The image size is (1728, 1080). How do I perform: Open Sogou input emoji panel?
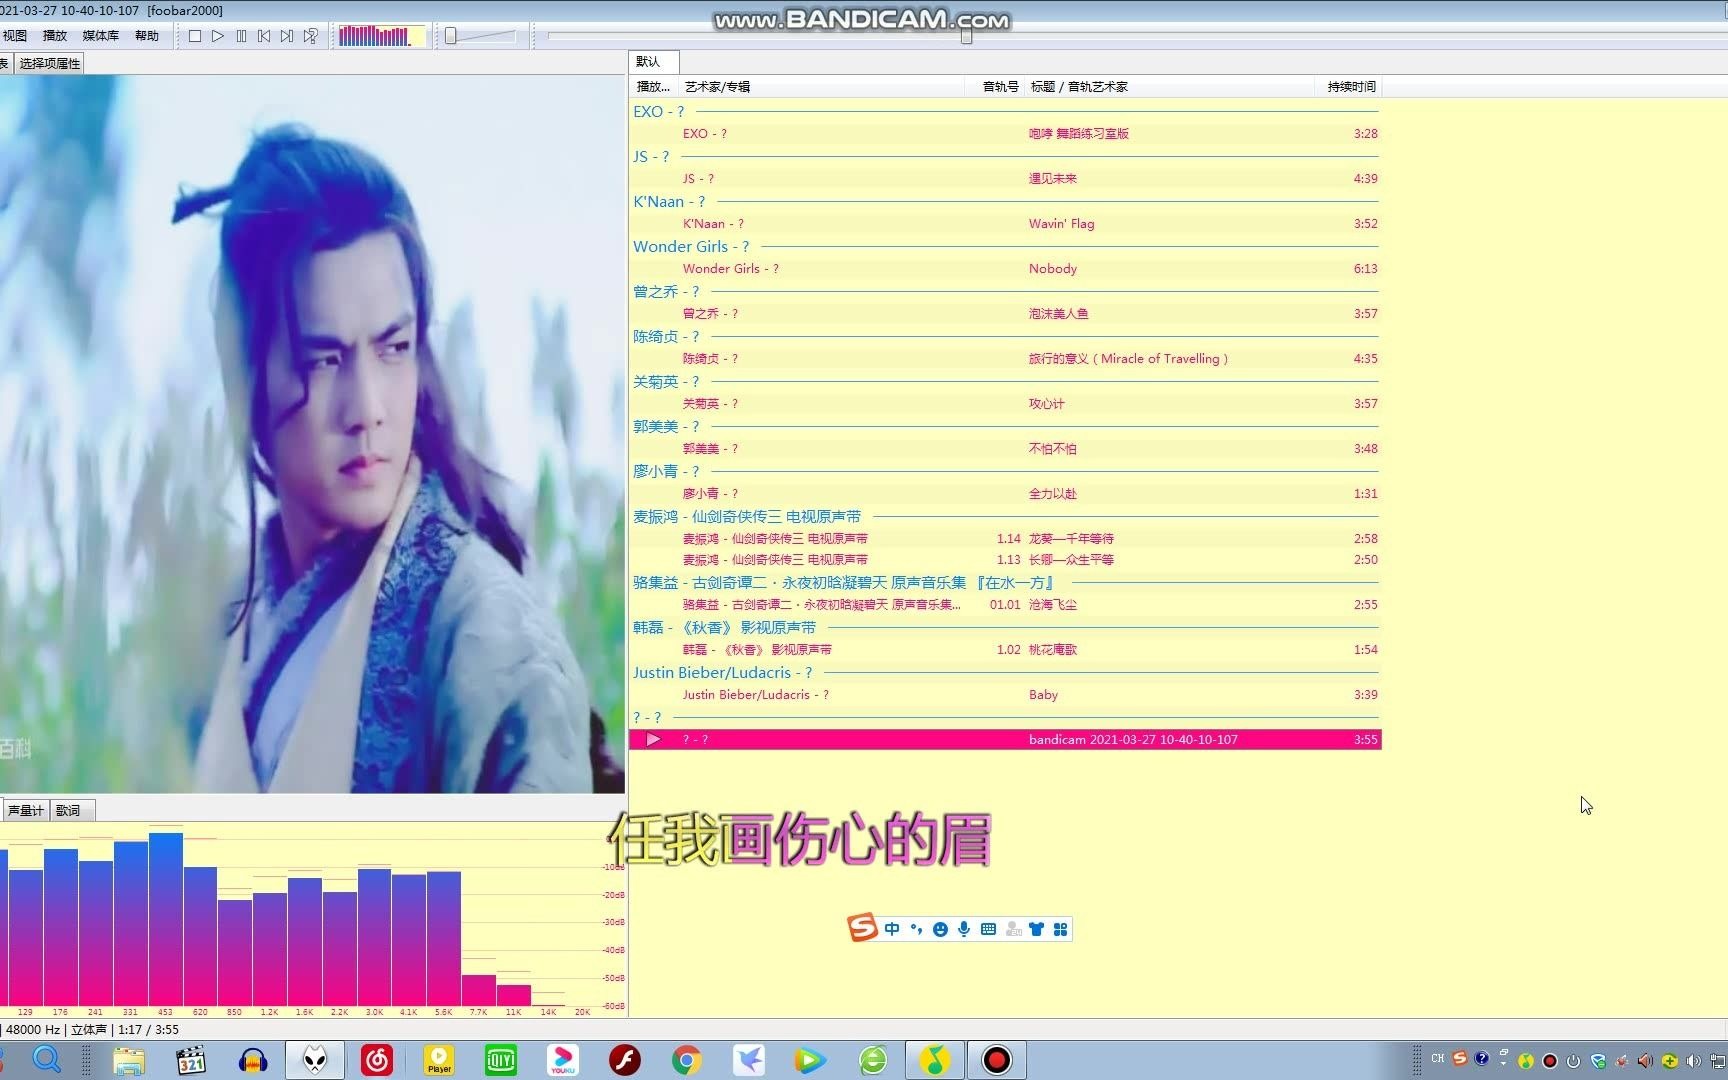(x=940, y=929)
